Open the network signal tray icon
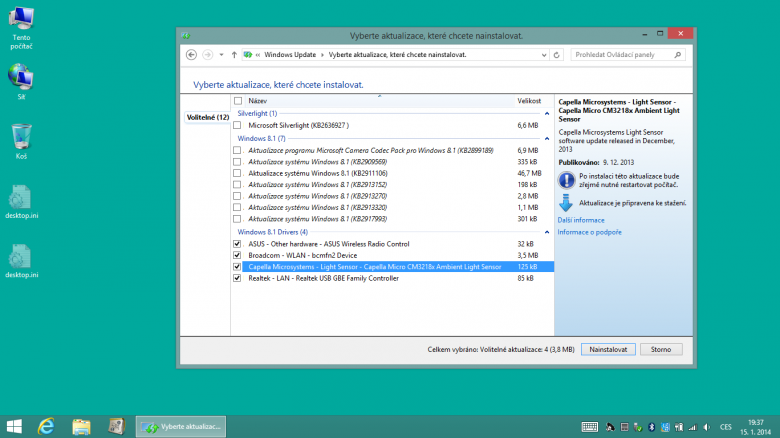The image size is (780, 438). pos(692,427)
